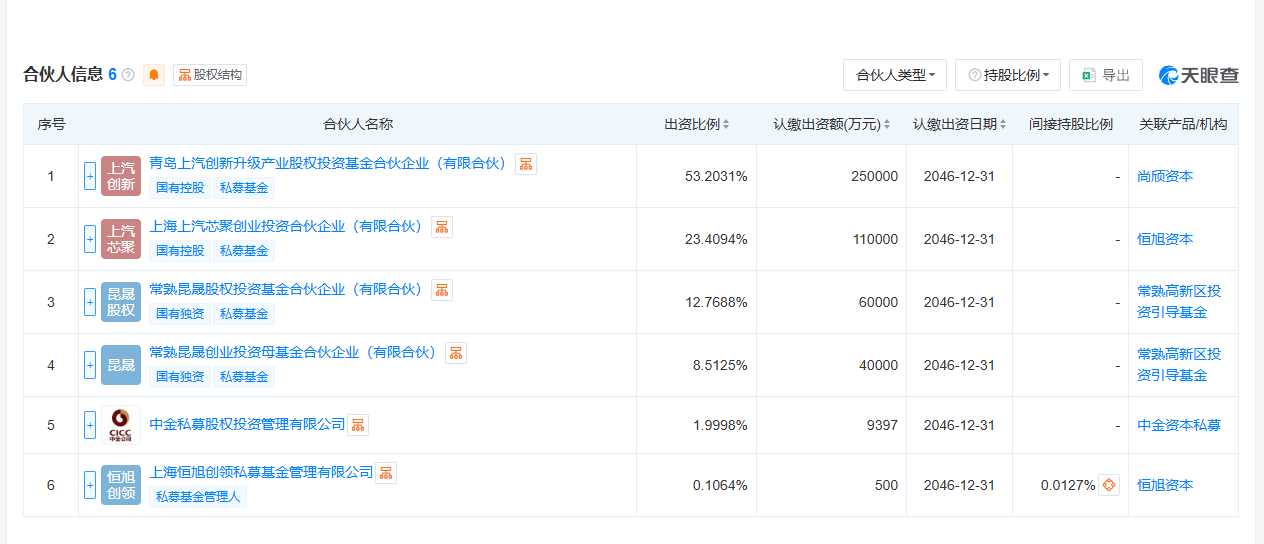Click the partner count number 6

pos(113,75)
